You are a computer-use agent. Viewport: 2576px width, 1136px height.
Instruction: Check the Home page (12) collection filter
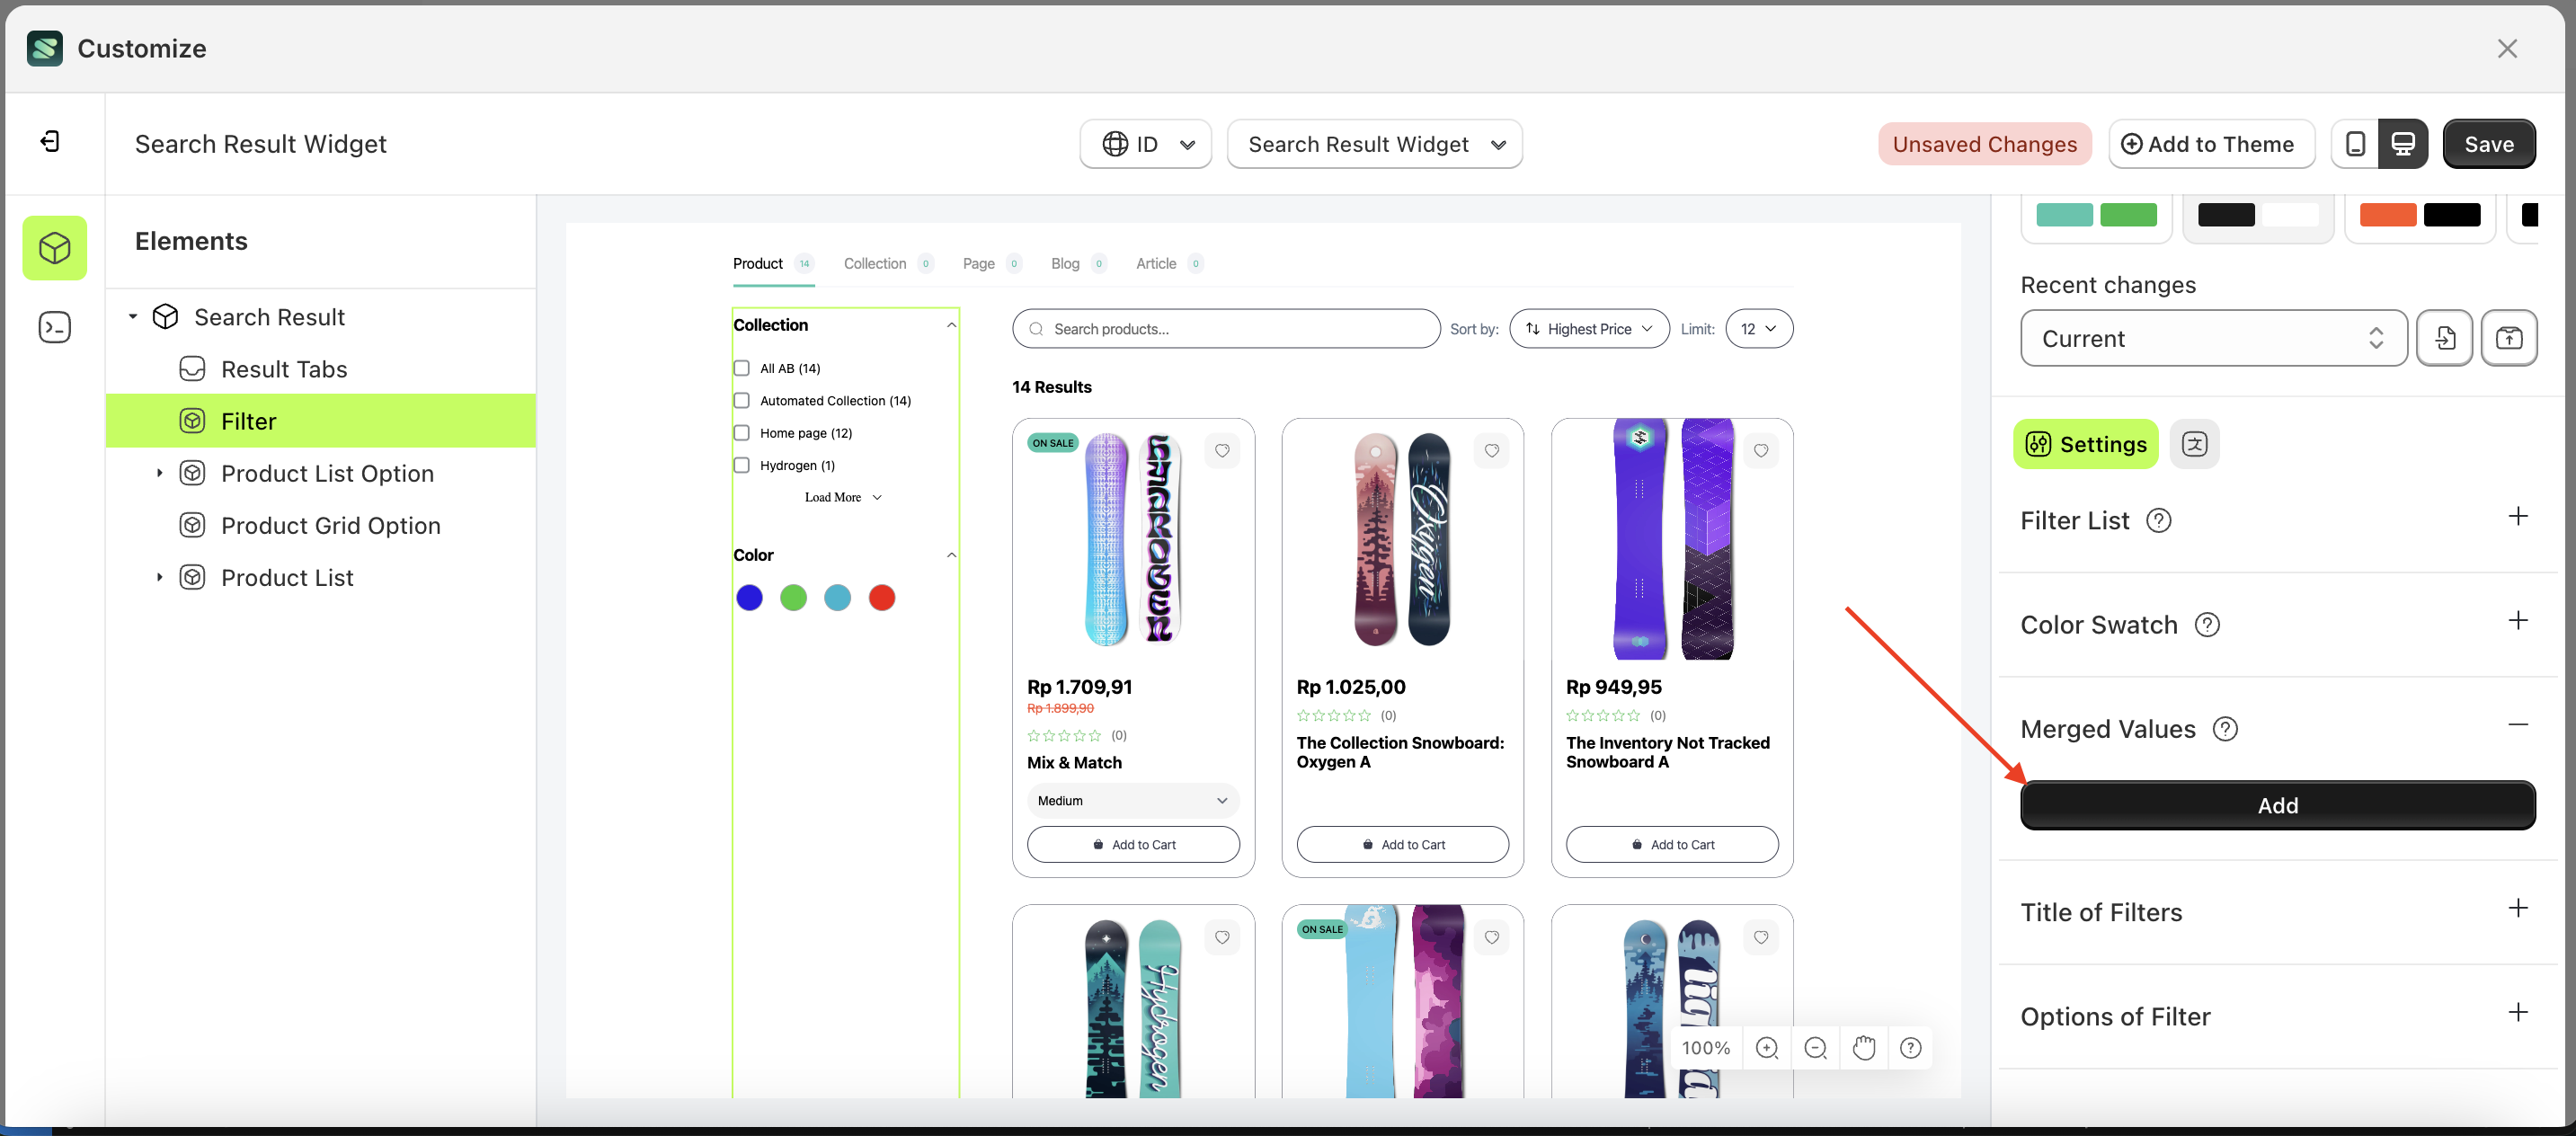click(x=741, y=432)
